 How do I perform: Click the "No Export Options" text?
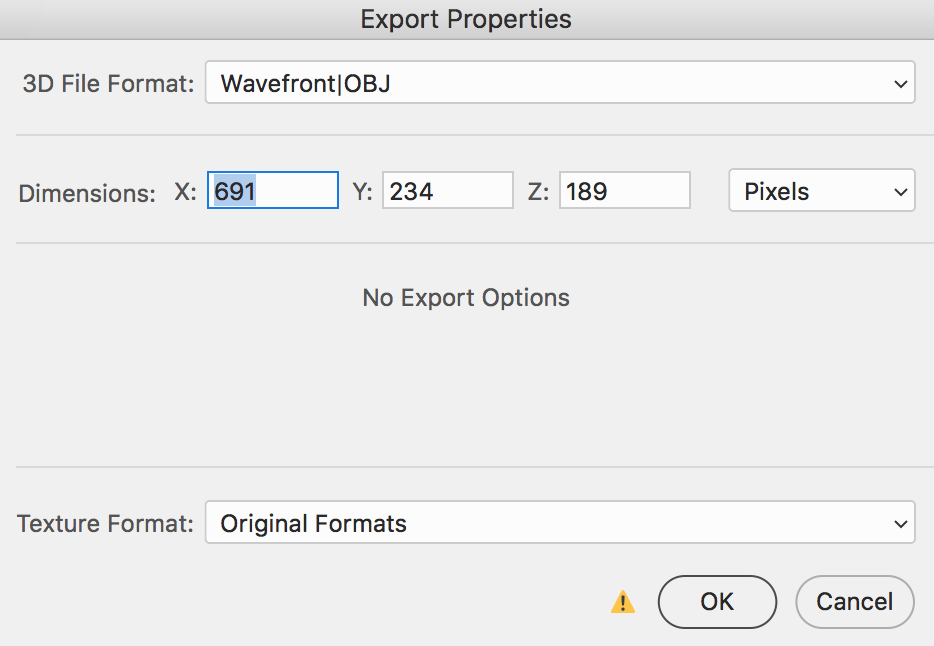466,298
